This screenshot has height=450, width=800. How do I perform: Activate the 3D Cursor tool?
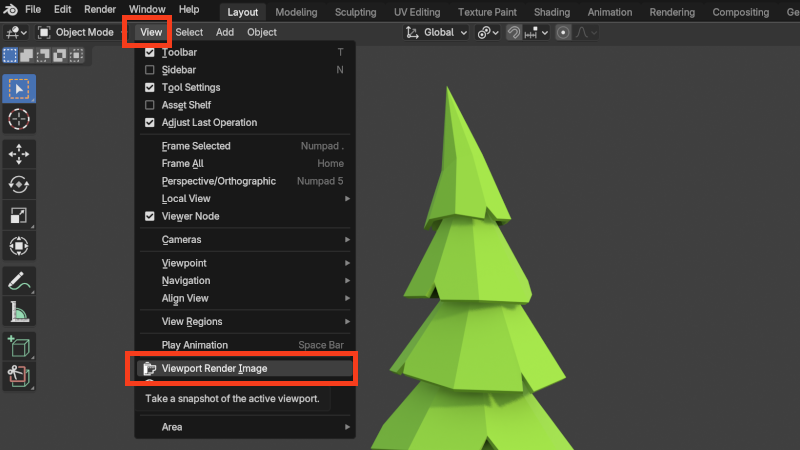point(19,119)
